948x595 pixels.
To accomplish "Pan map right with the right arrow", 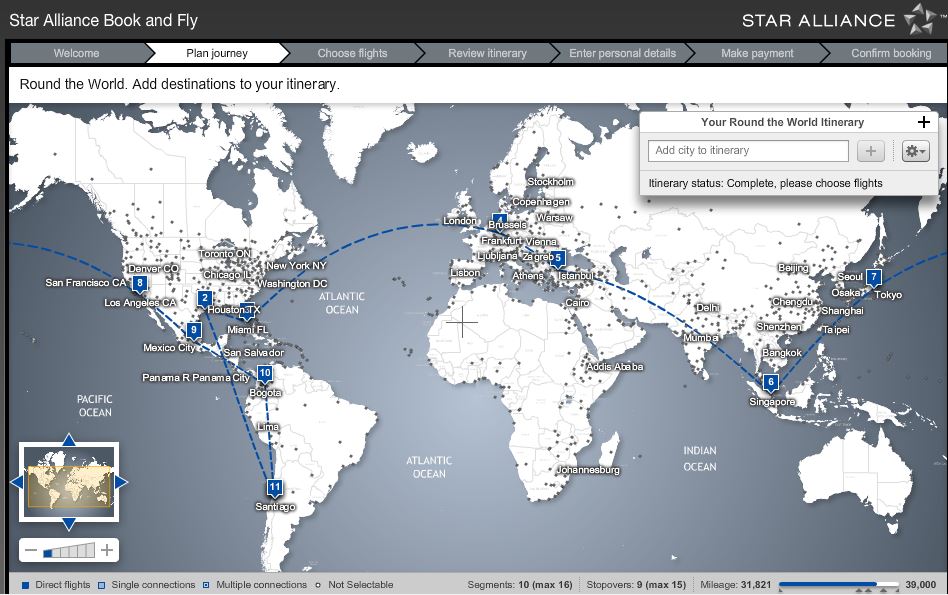I will click(x=121, y=482).
